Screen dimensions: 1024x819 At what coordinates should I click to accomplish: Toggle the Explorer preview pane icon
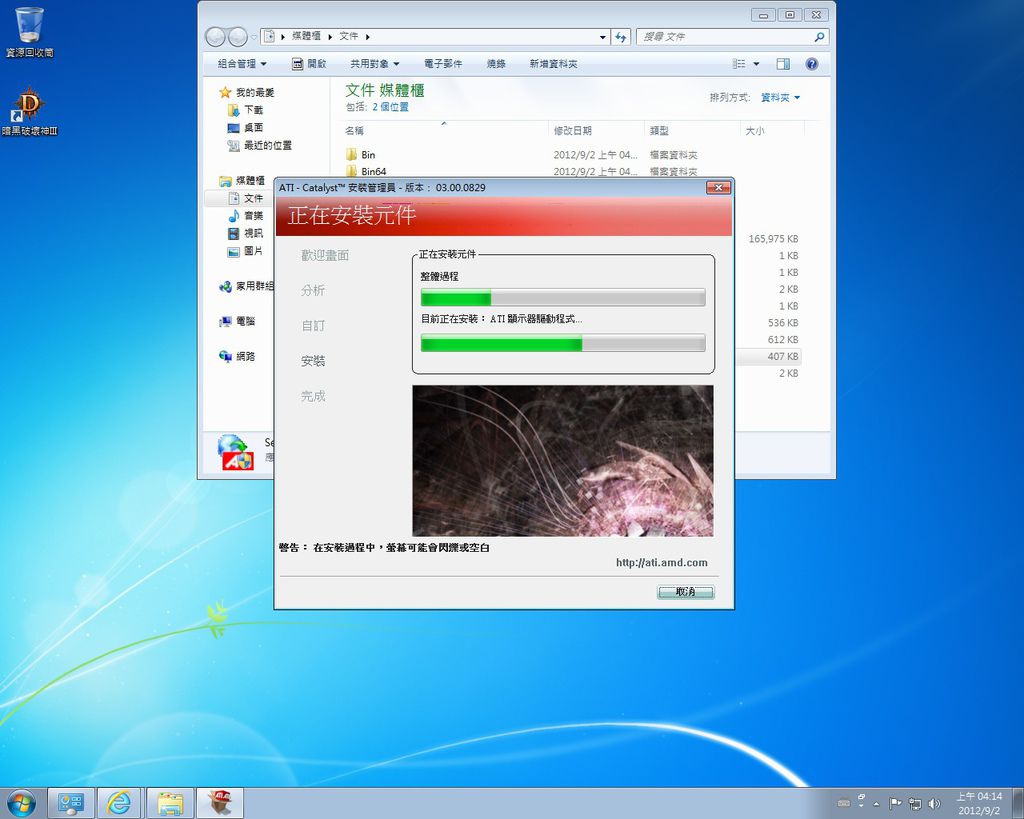783,64
